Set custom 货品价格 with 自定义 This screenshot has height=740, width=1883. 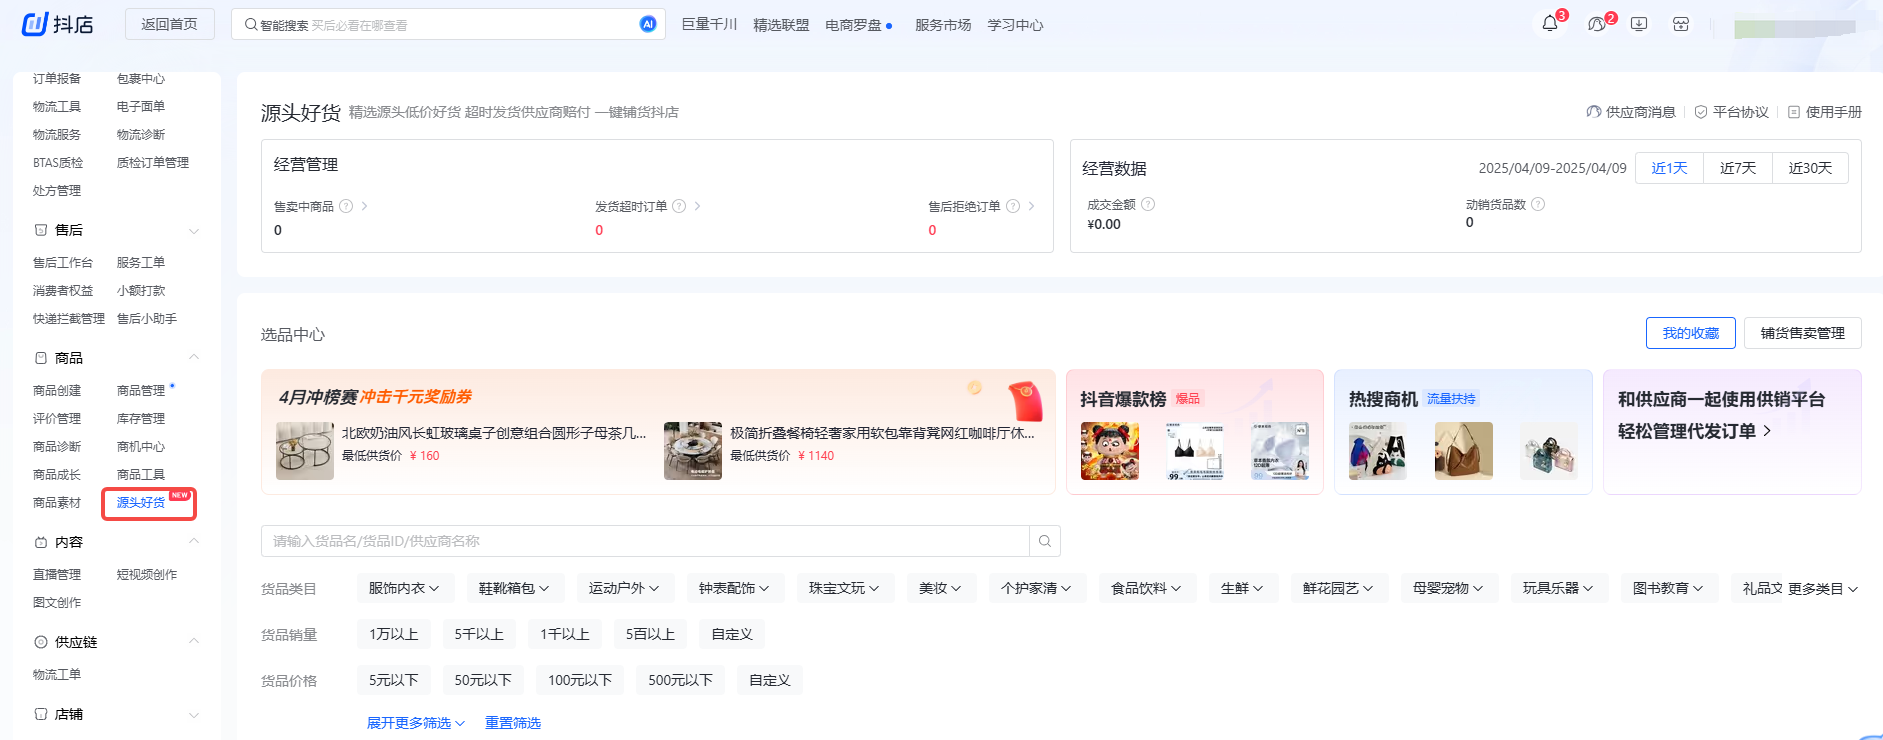770,680
